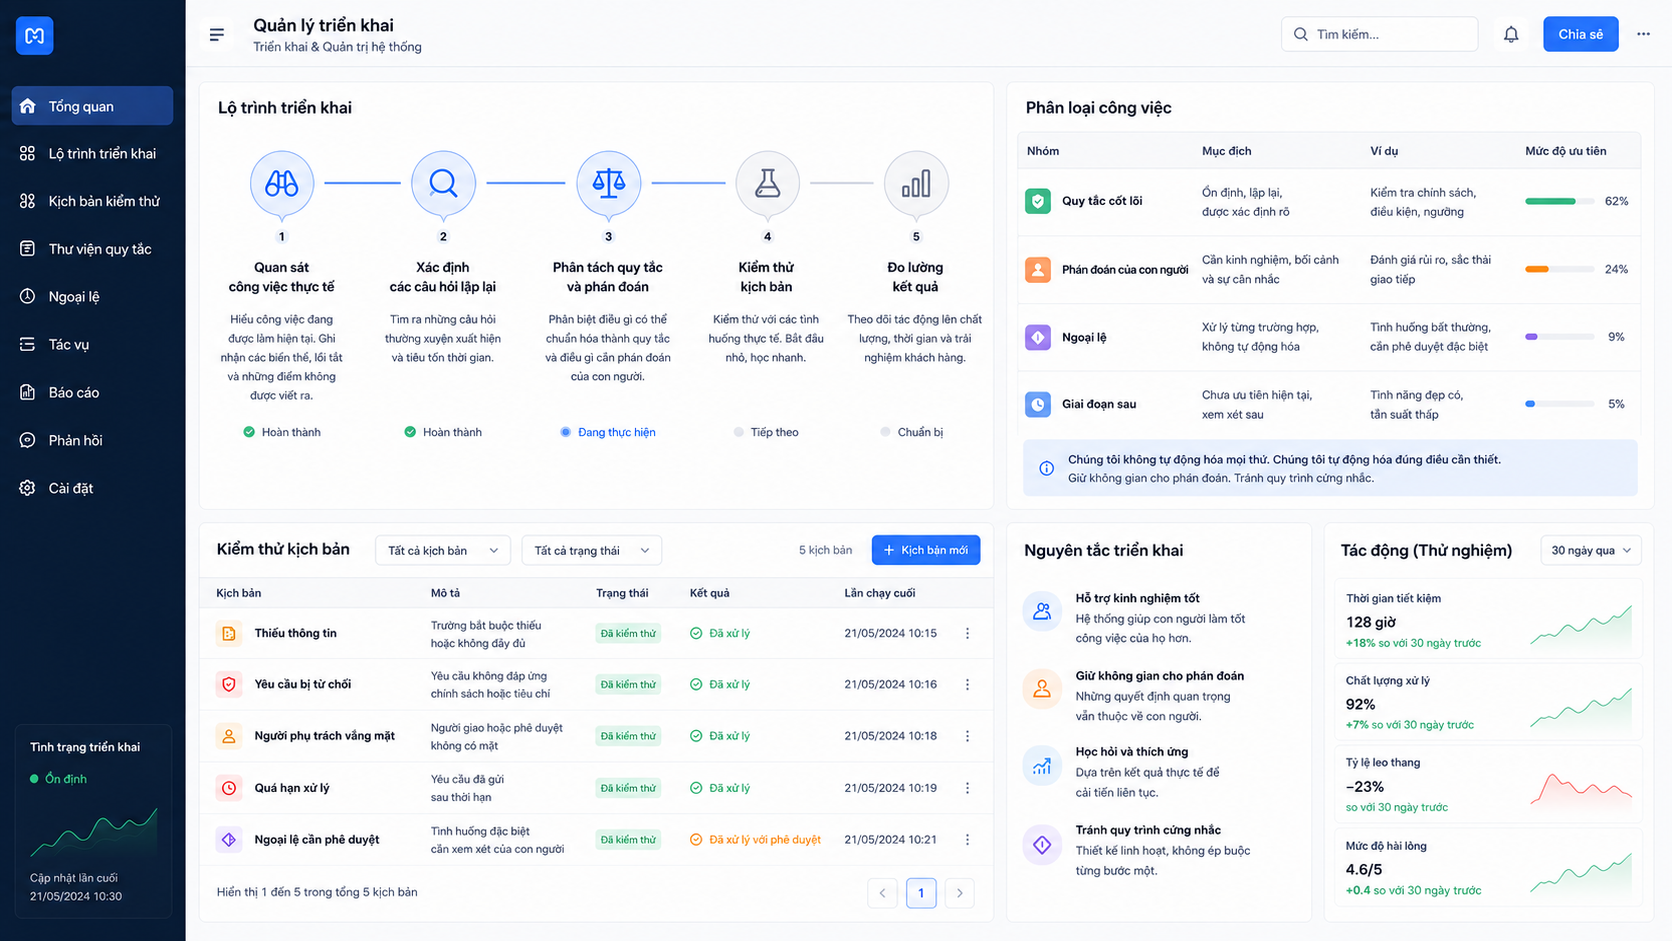Open row menu for Ngoại lệ cần phê duyệt
The height and width of the screenshot is (941, 1672).
pos(967,840)
